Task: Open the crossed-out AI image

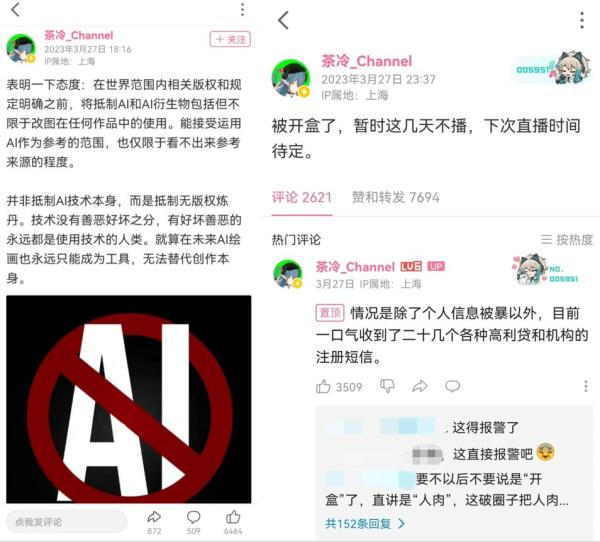Action: (x=129, y=399)
